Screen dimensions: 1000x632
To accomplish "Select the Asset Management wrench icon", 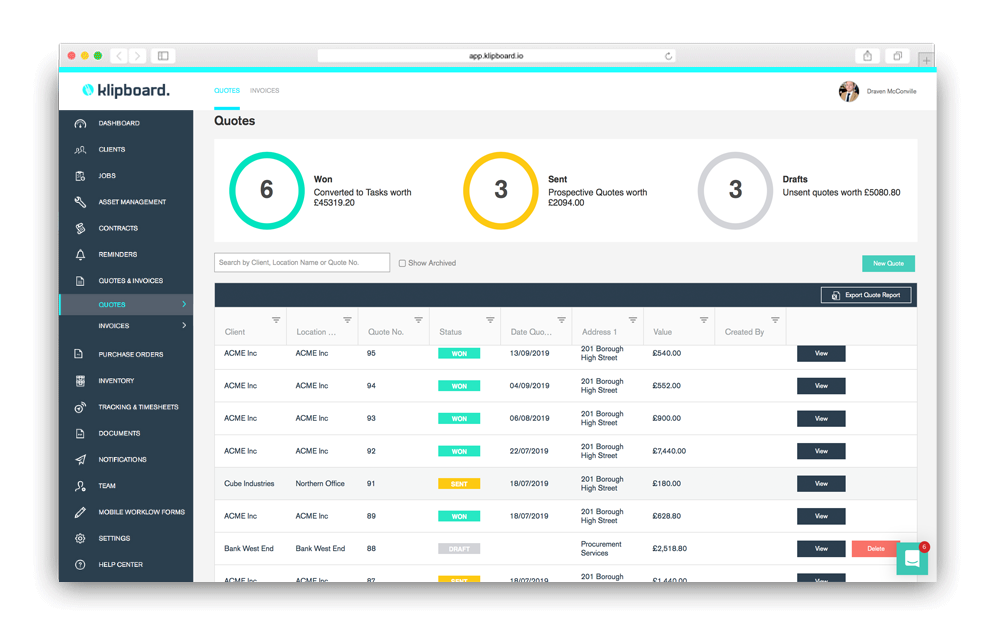I will (x=80, y=202).
